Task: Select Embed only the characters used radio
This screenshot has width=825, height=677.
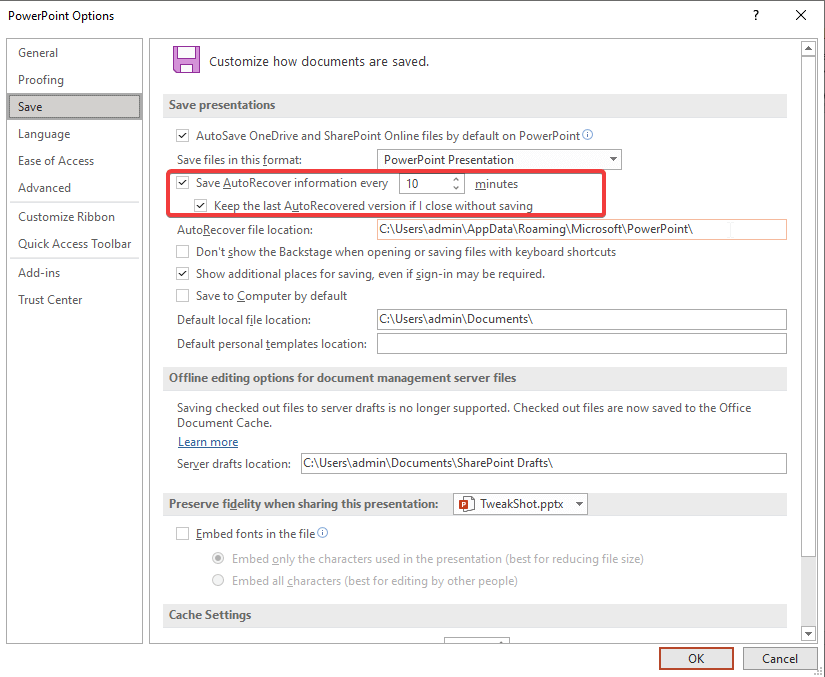Action: (218, 559)
